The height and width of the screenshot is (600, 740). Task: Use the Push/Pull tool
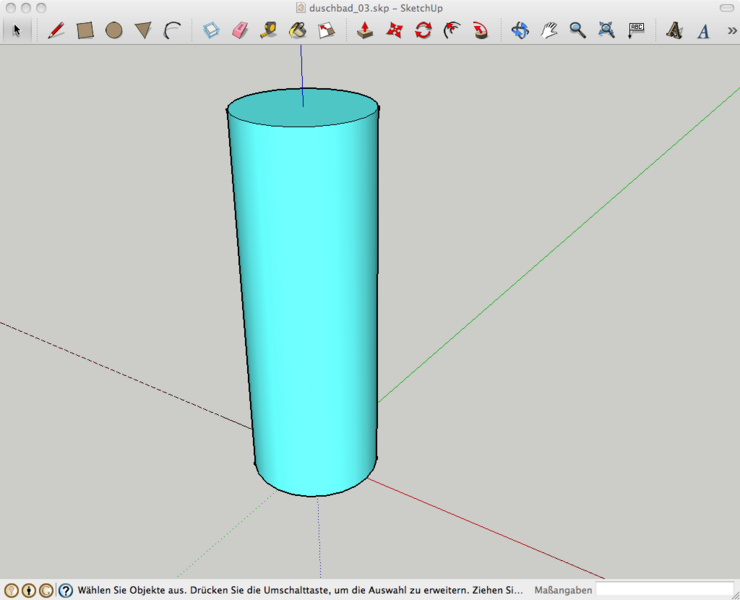365,30
